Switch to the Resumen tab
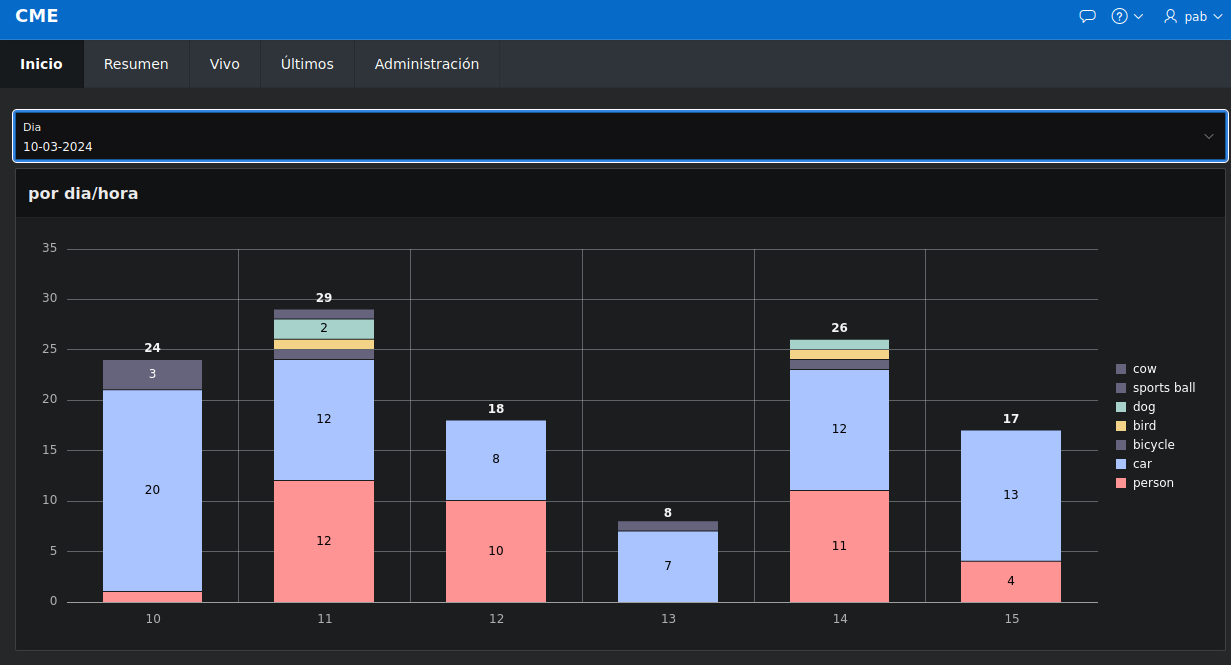The image size is (1231, 665). [136, 63]
